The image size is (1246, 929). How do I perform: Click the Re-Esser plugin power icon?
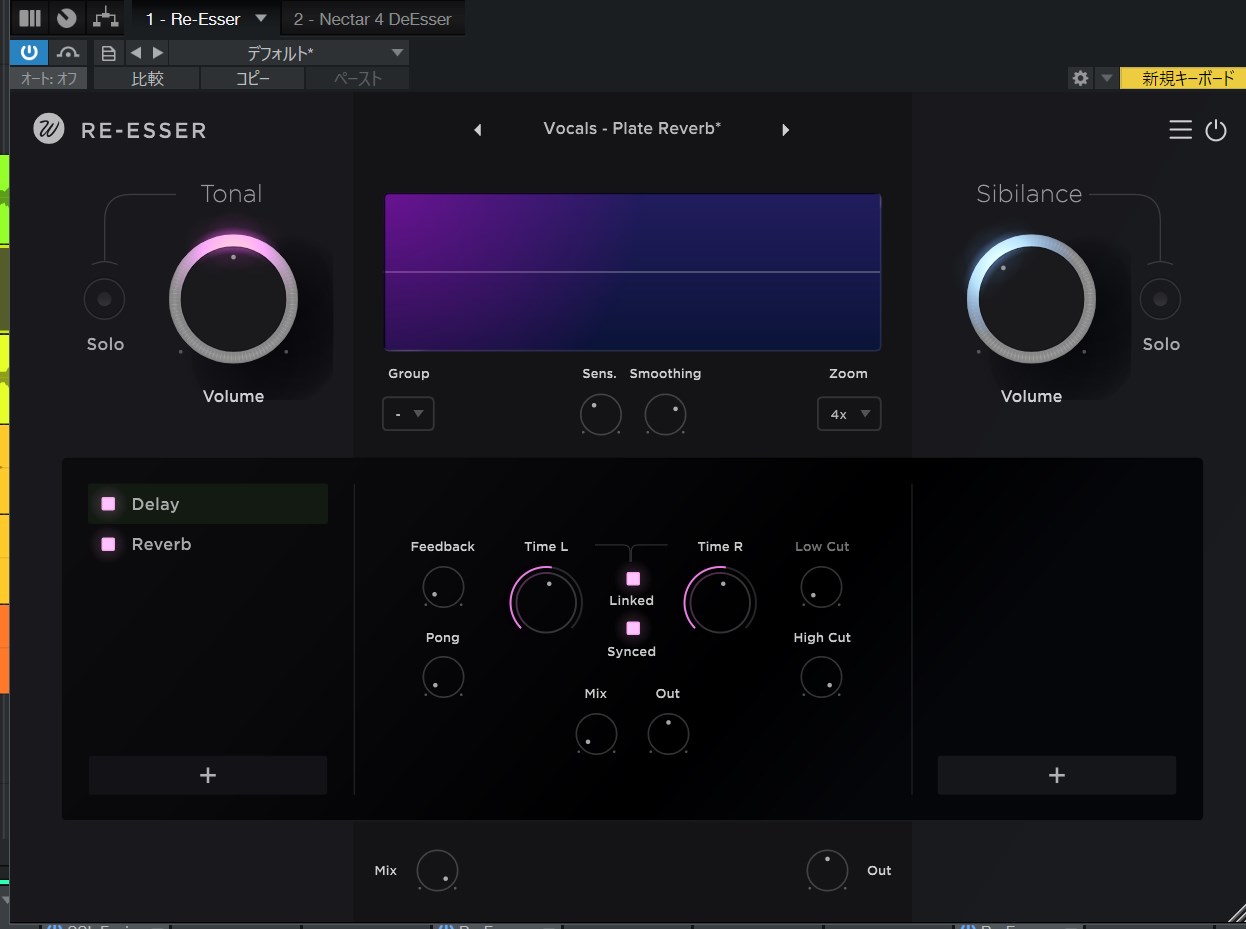1215,130
